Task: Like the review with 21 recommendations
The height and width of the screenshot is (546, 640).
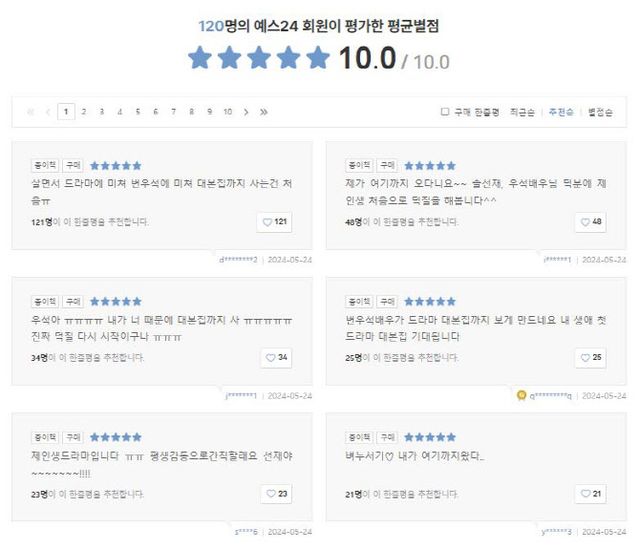Action: (x=592, y=493)
